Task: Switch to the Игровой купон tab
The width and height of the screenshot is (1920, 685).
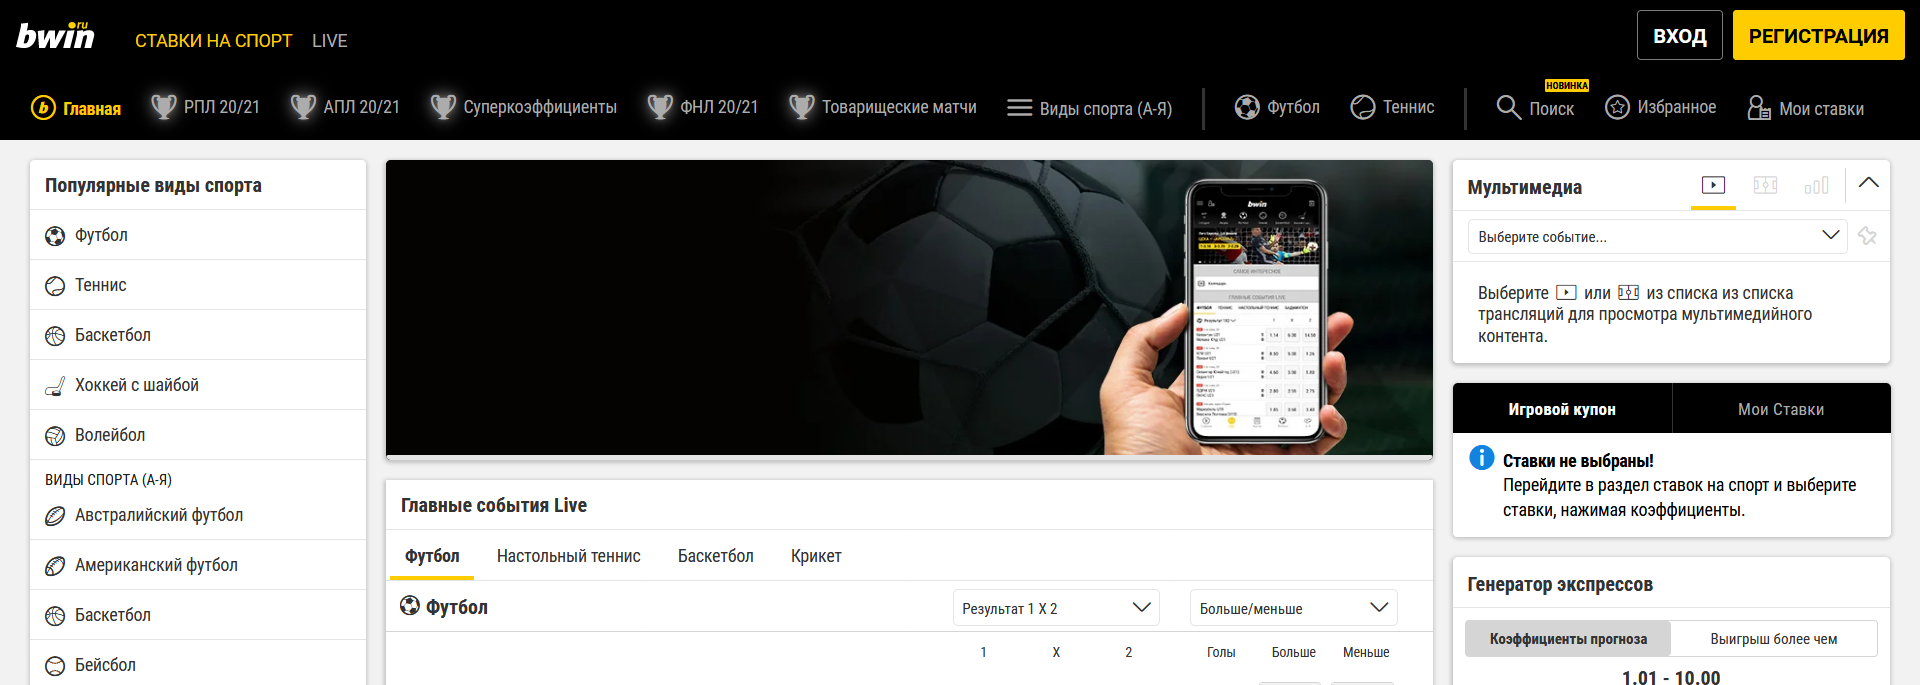Action: 1562,409
